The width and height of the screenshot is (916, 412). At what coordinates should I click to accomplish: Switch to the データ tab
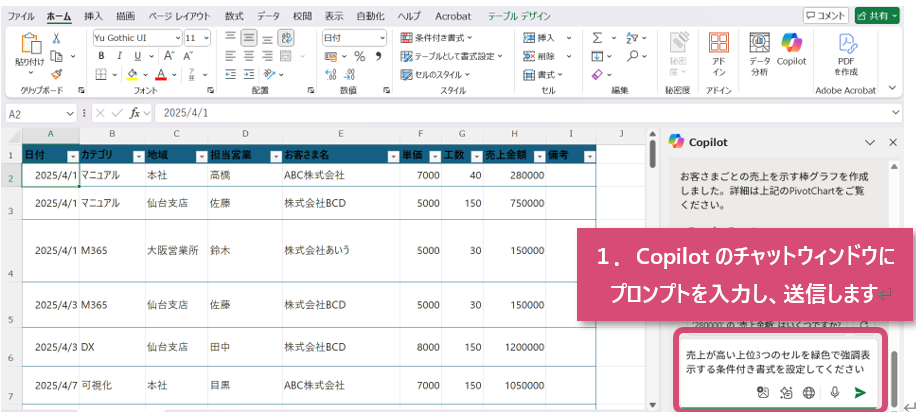tap(269, 16)
